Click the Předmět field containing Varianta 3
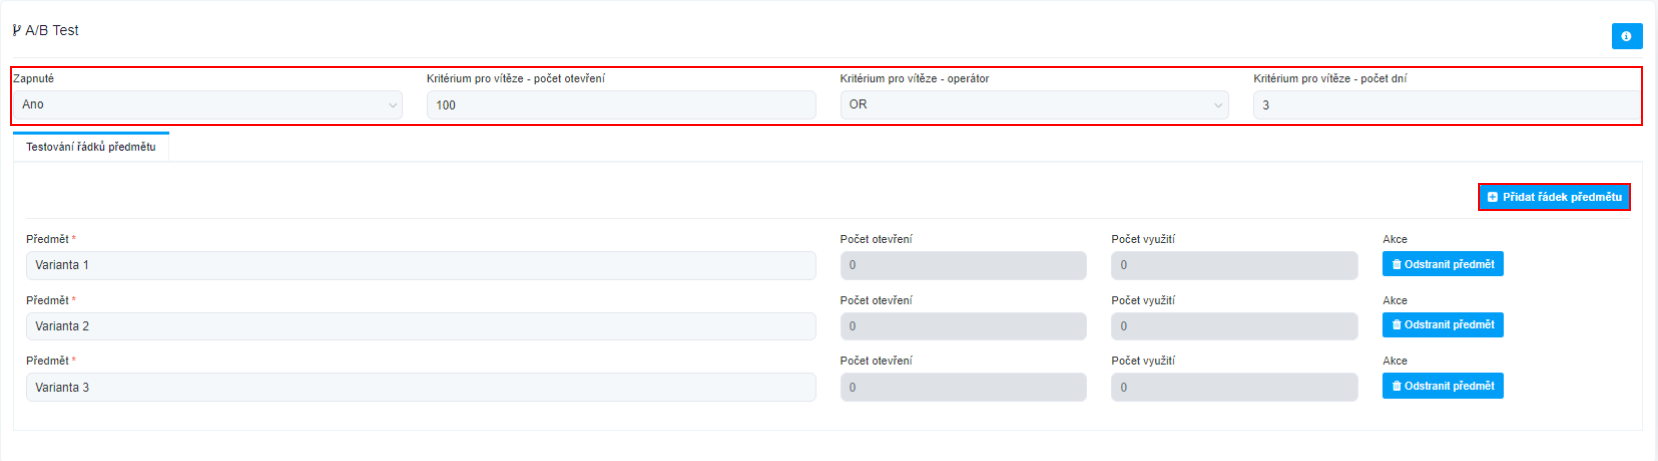 tap(421, 387)
